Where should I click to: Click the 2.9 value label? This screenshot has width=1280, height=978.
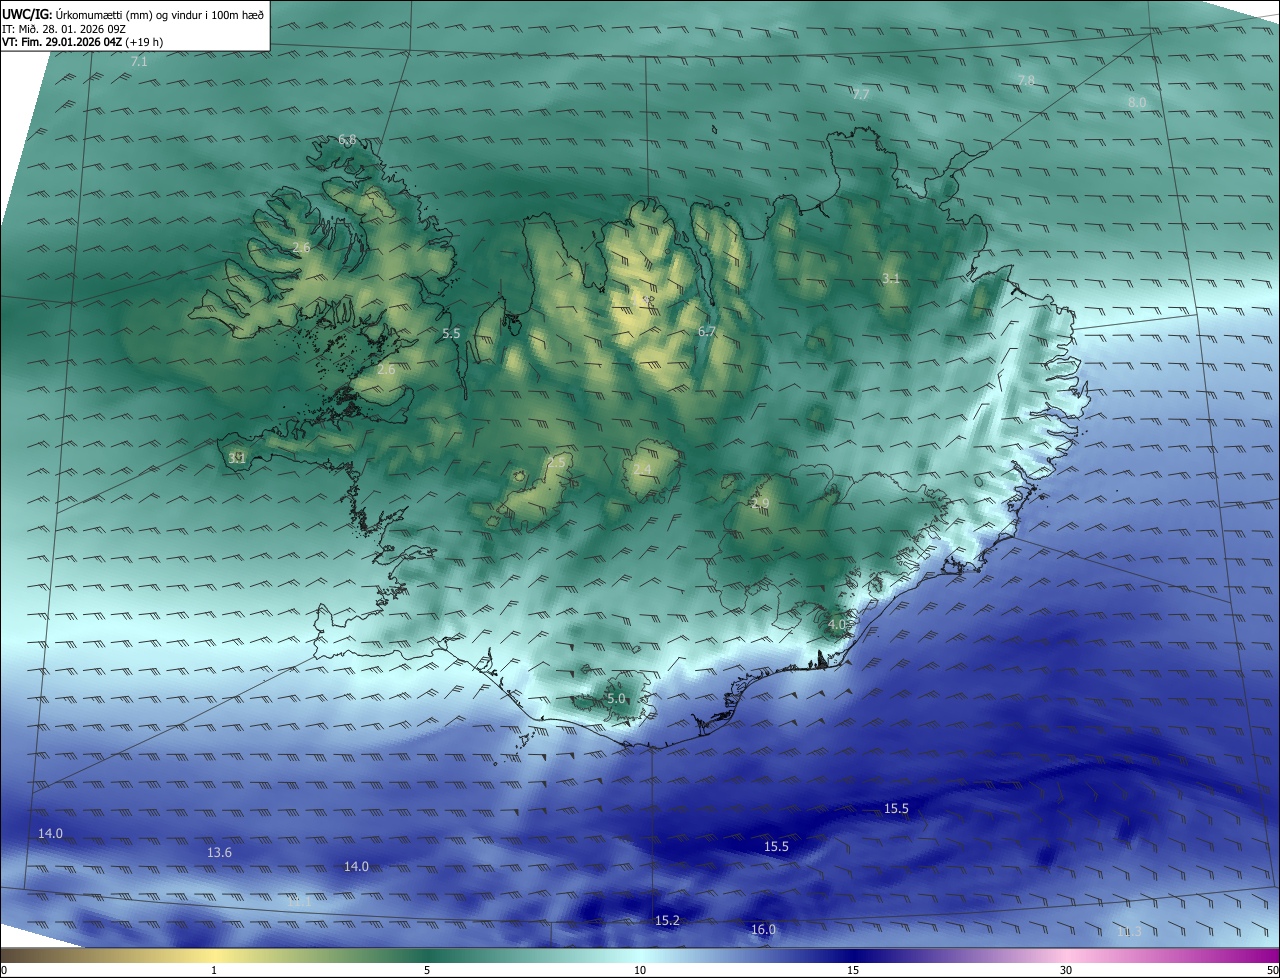(760, 503)
